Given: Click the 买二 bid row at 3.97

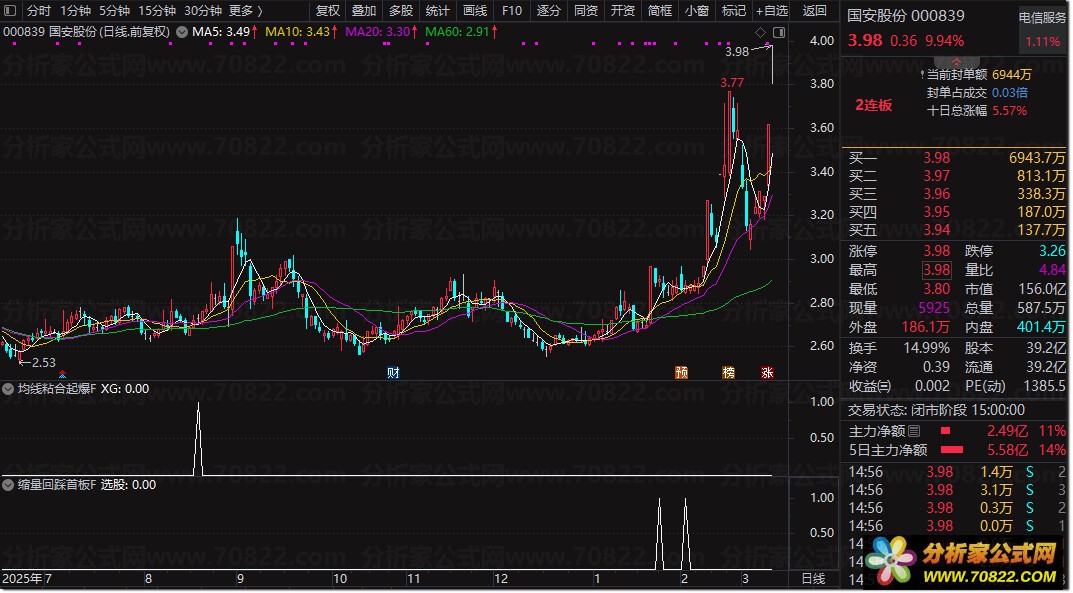Looking at the screenshot, I should tap(956, 176).
